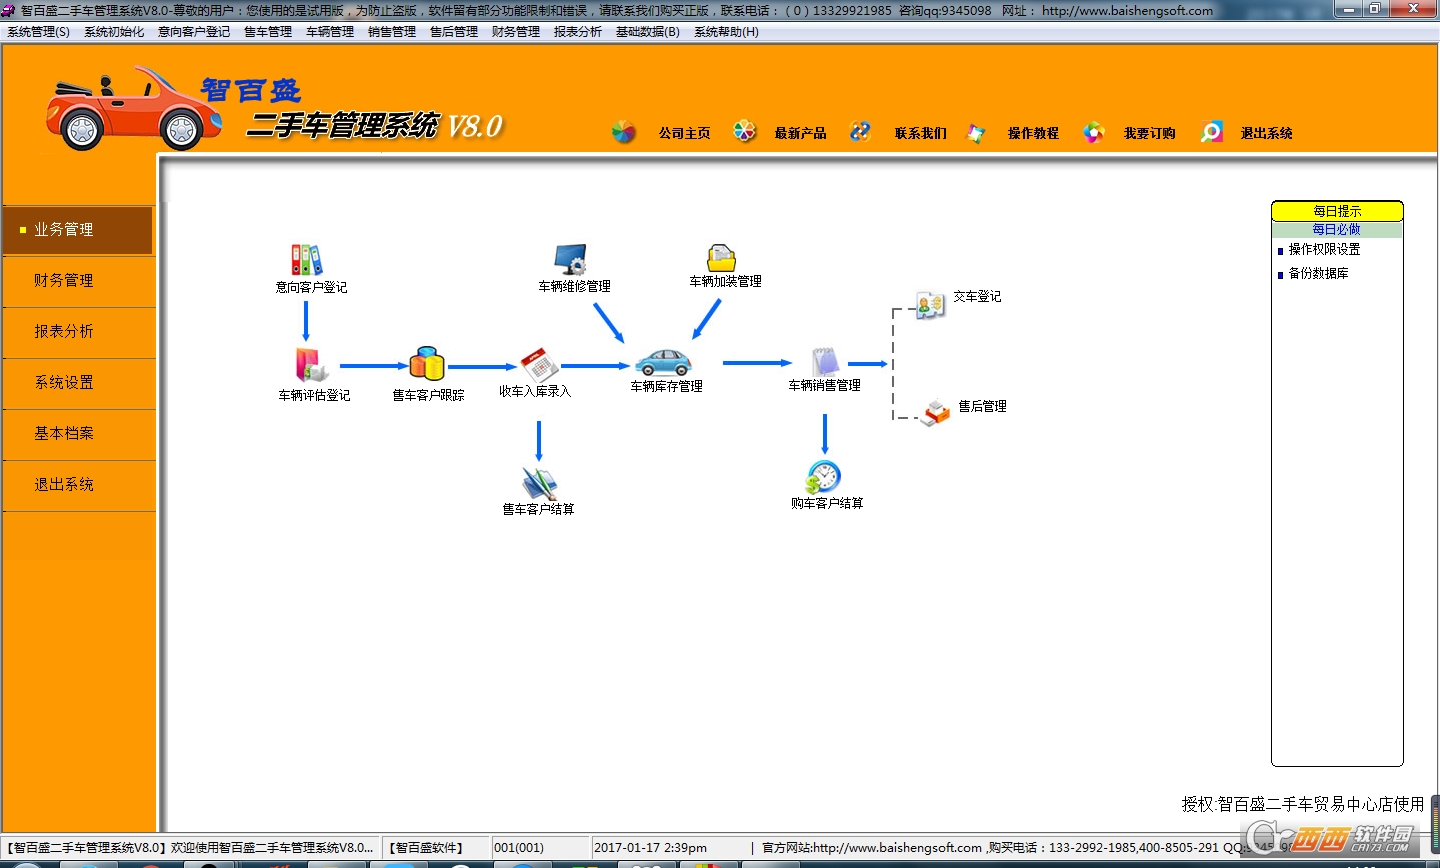
Task: Open the 车辆销售管理 notepad icon
Action: [x=825, y=361]
